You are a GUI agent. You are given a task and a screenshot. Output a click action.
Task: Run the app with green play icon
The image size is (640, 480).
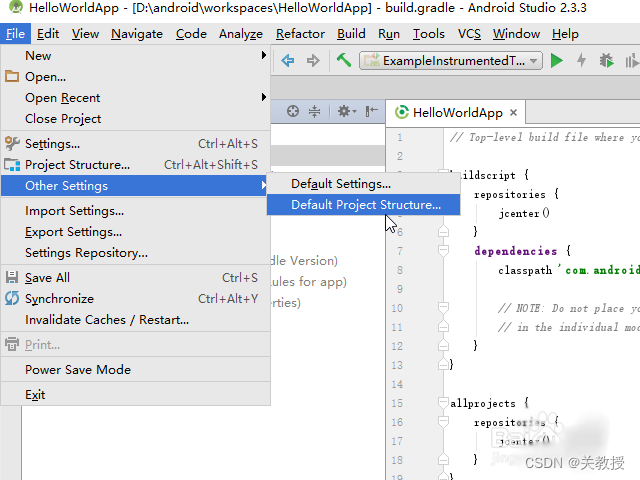pos(557,61)
